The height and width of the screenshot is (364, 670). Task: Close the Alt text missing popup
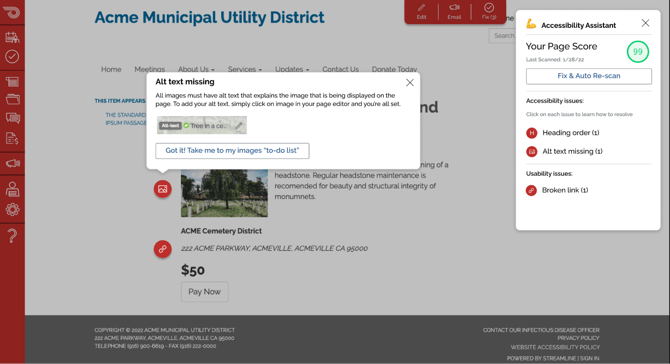coord(410,82)
